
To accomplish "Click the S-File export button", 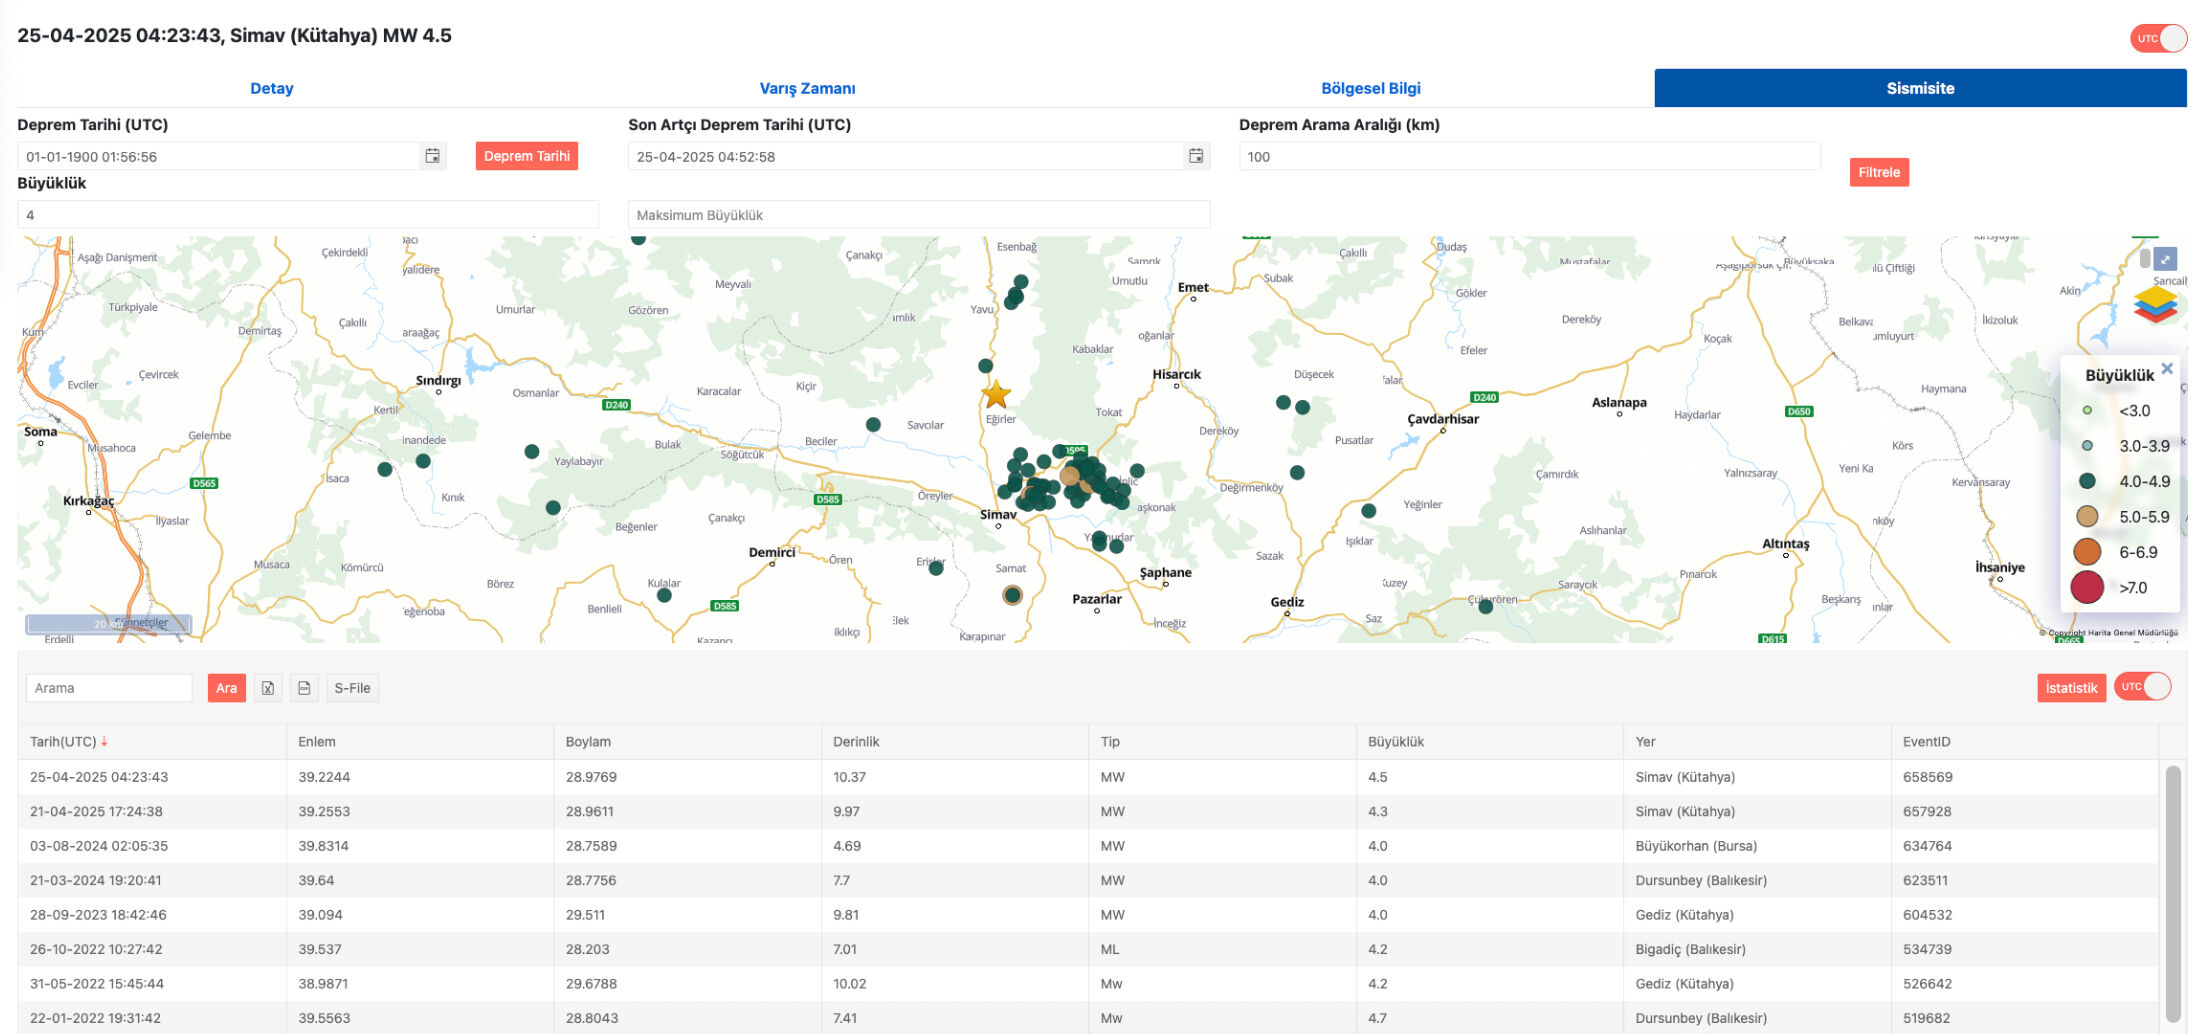I will [352, 688].
